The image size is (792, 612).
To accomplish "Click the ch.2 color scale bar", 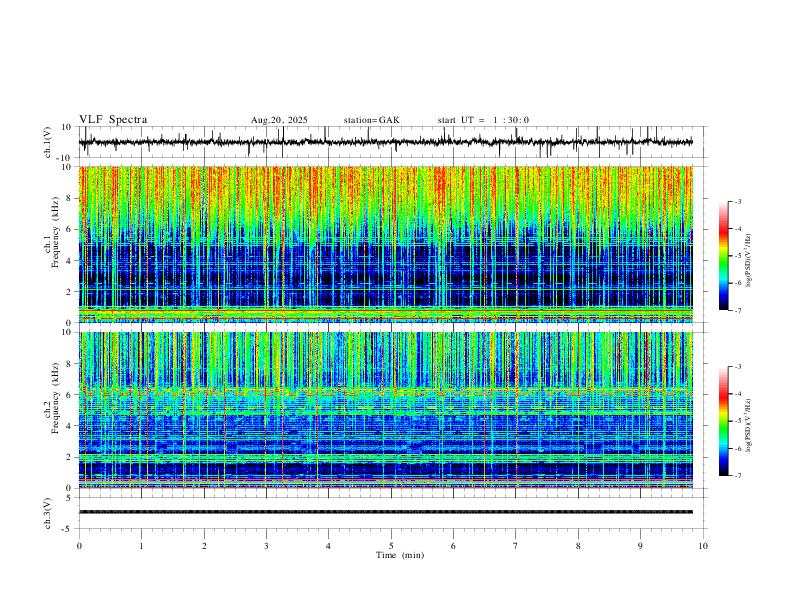I will pyautogui.click(x=724, y=421).
